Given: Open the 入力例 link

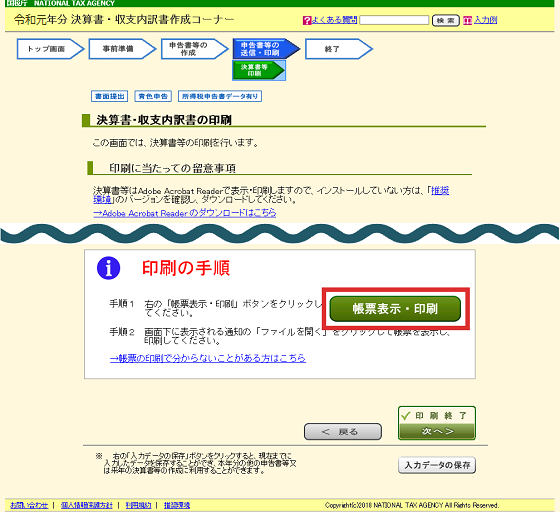Looking at the screenshot, I should pos(485,20).
